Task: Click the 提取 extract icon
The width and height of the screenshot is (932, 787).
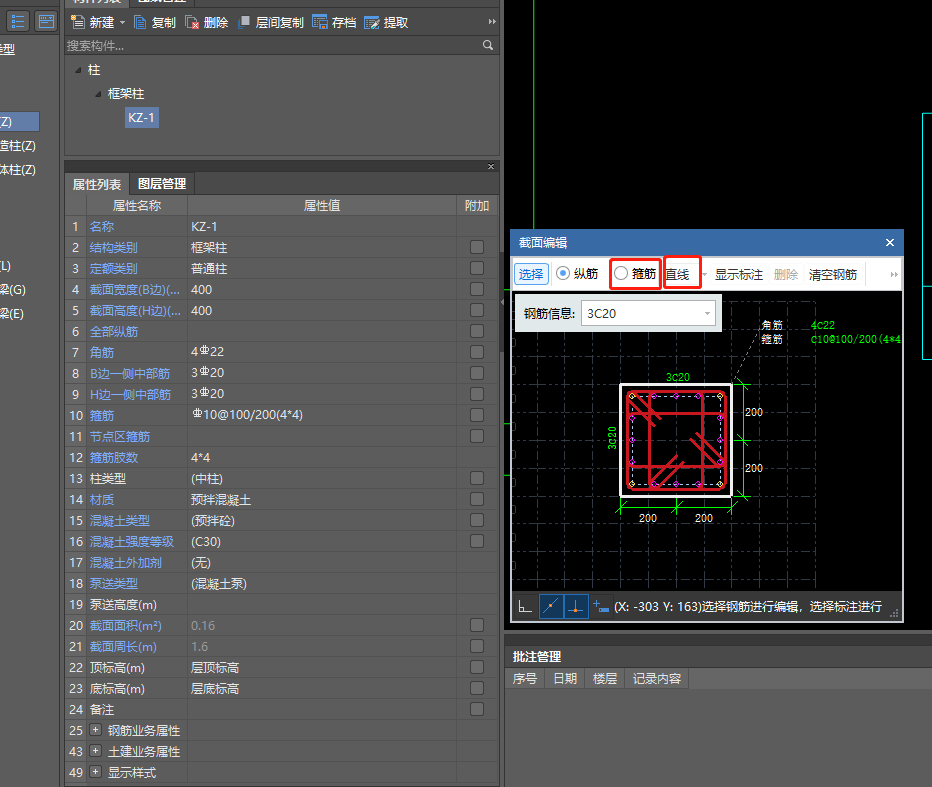Action: [371, 23]
